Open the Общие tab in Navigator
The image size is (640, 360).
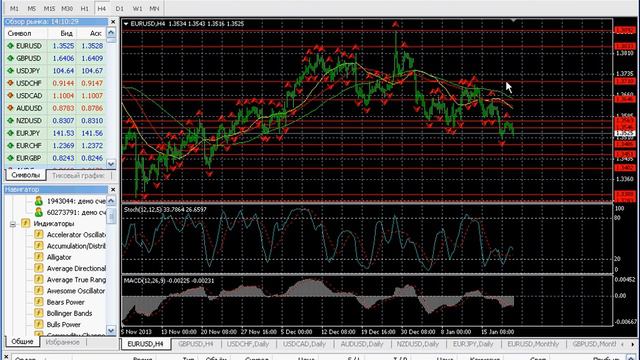click(22, 342)
